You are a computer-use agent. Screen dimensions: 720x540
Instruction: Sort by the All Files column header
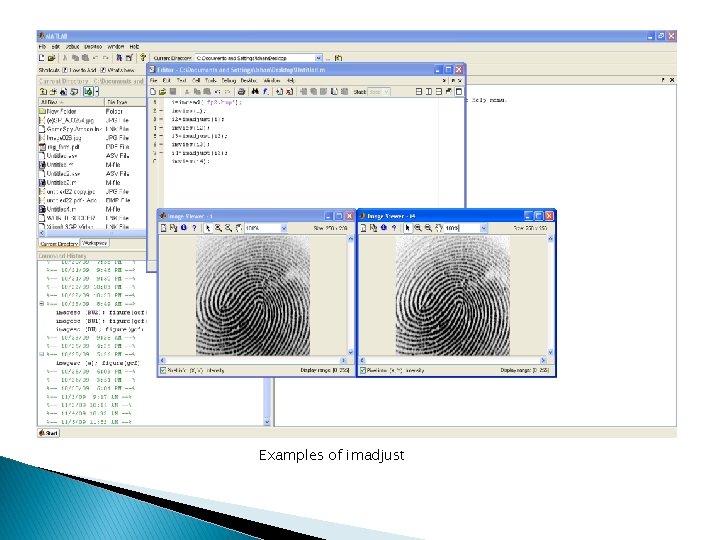pyautogui.click(x=72, y=102)
